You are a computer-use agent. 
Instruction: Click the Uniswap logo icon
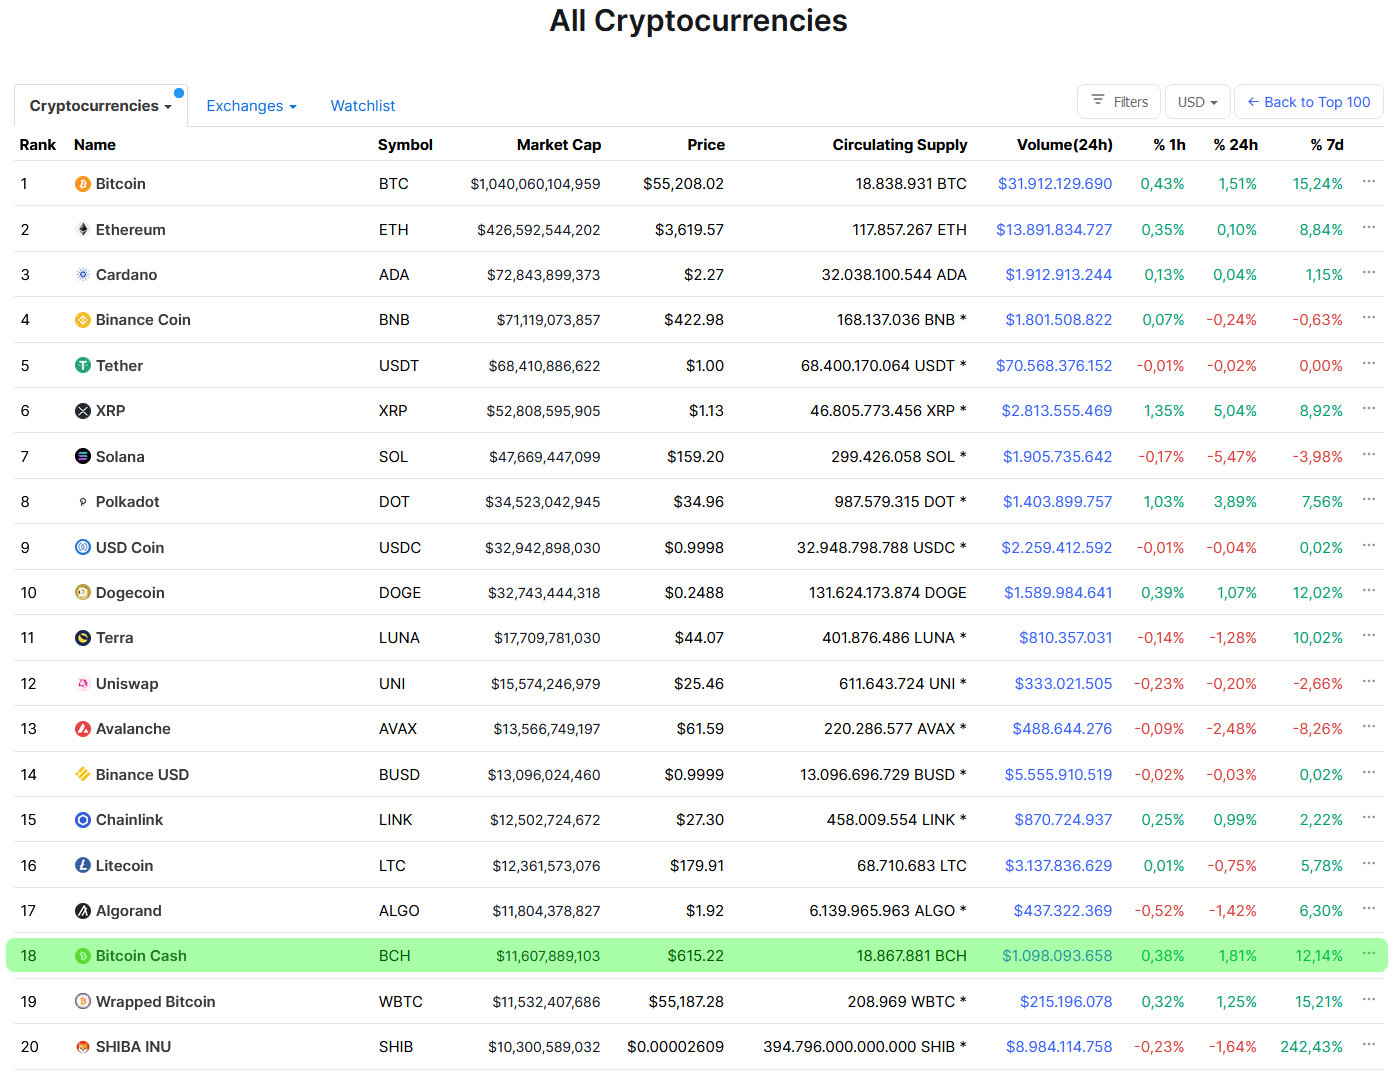(x=83, y=684)
